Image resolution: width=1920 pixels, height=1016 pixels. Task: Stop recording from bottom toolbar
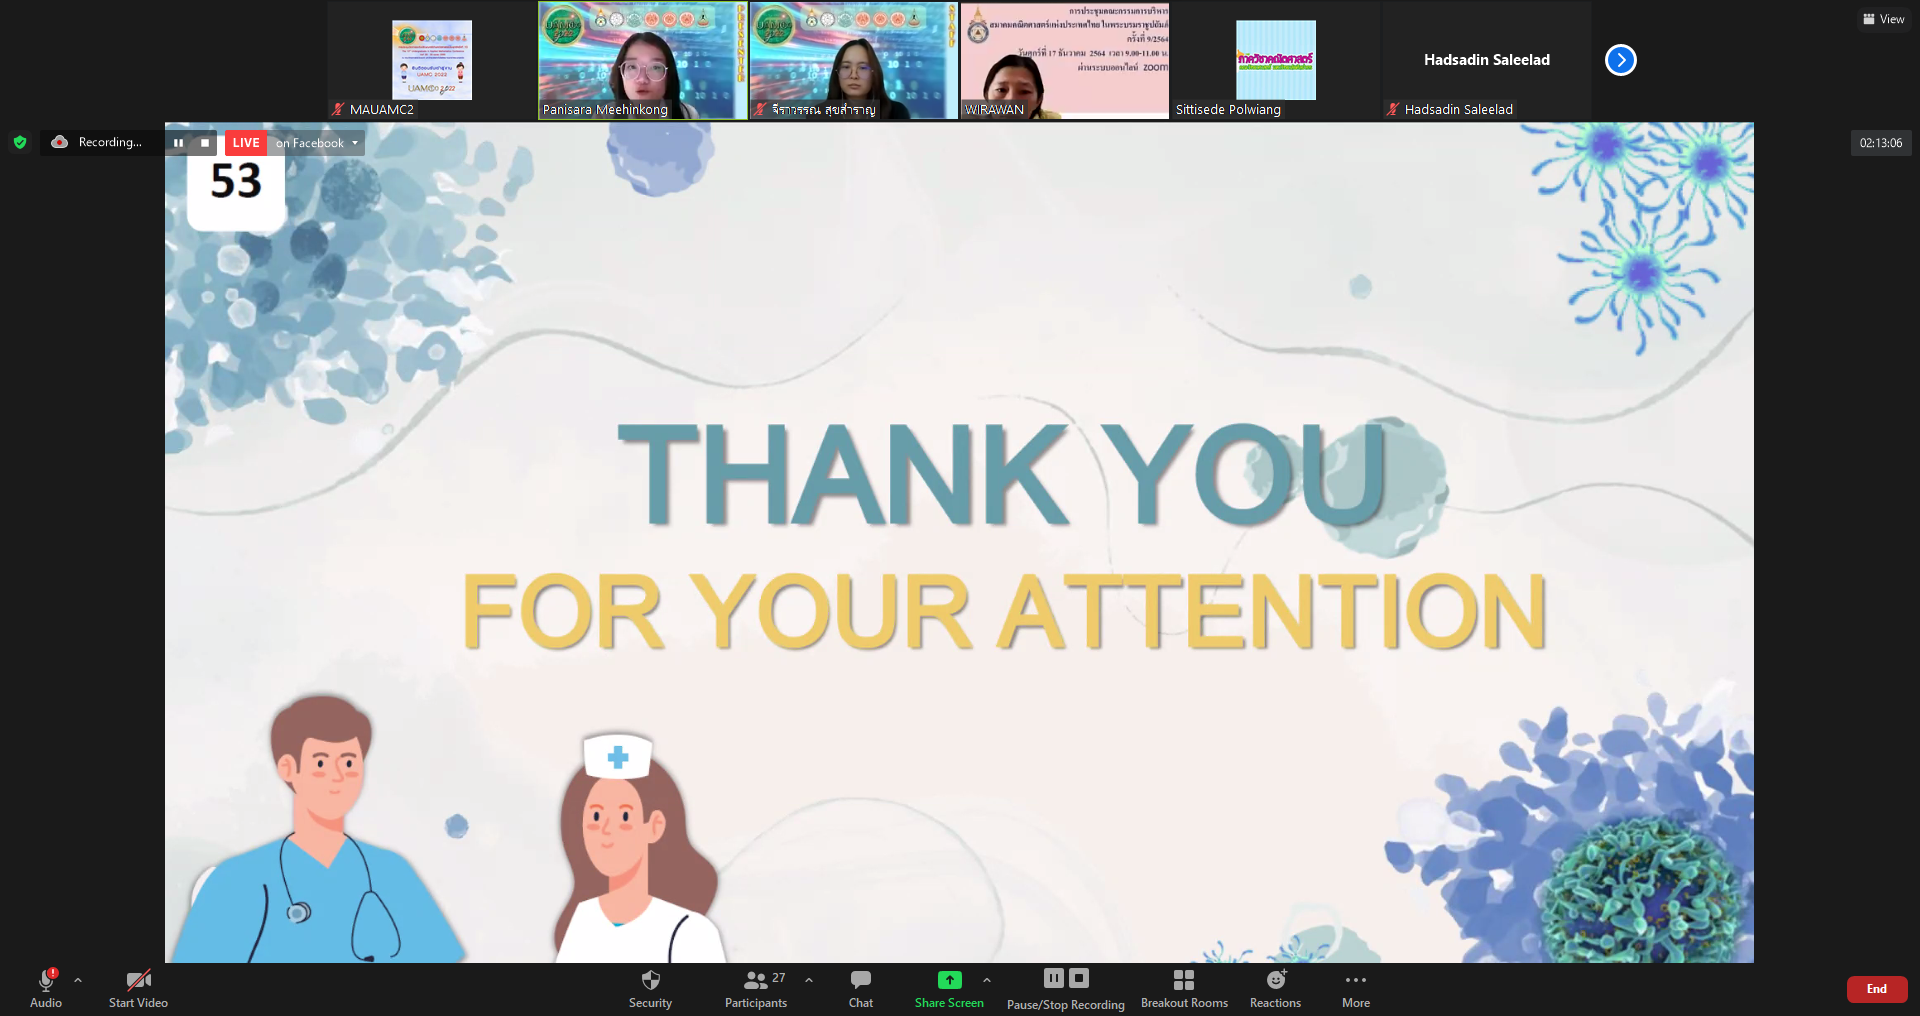tap(1079, 978)
